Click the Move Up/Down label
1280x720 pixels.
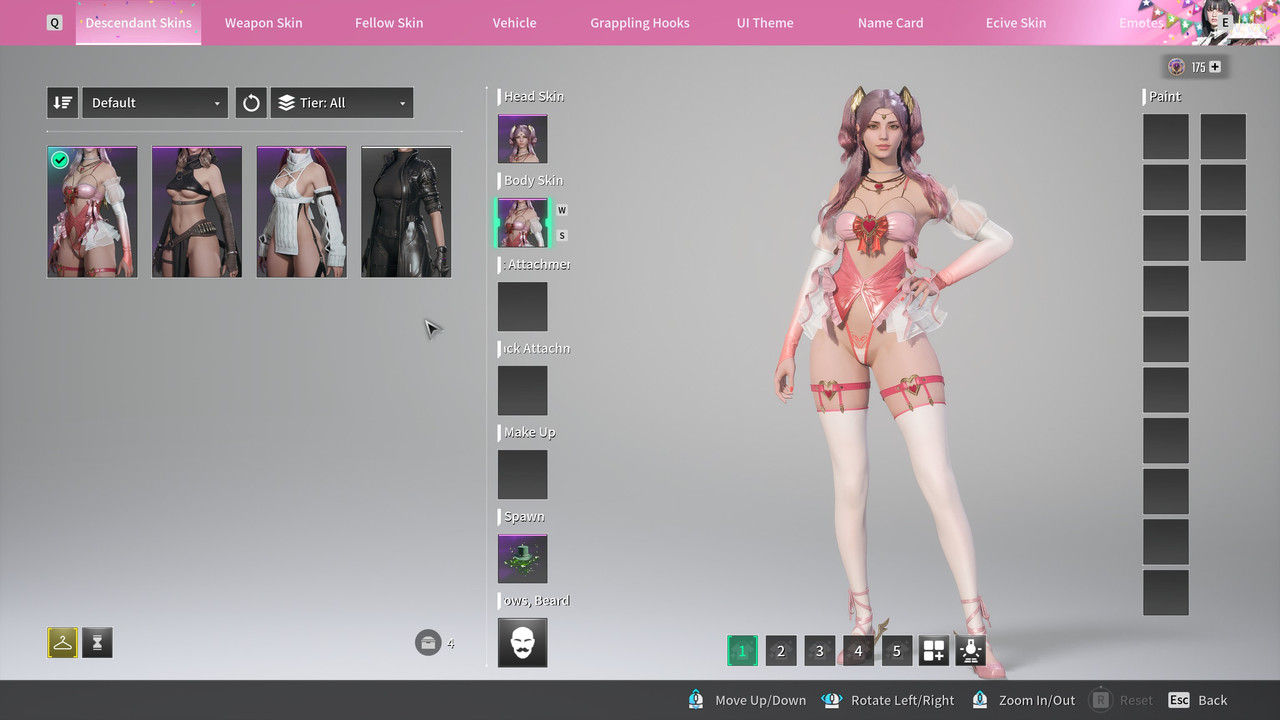(760, 700)
